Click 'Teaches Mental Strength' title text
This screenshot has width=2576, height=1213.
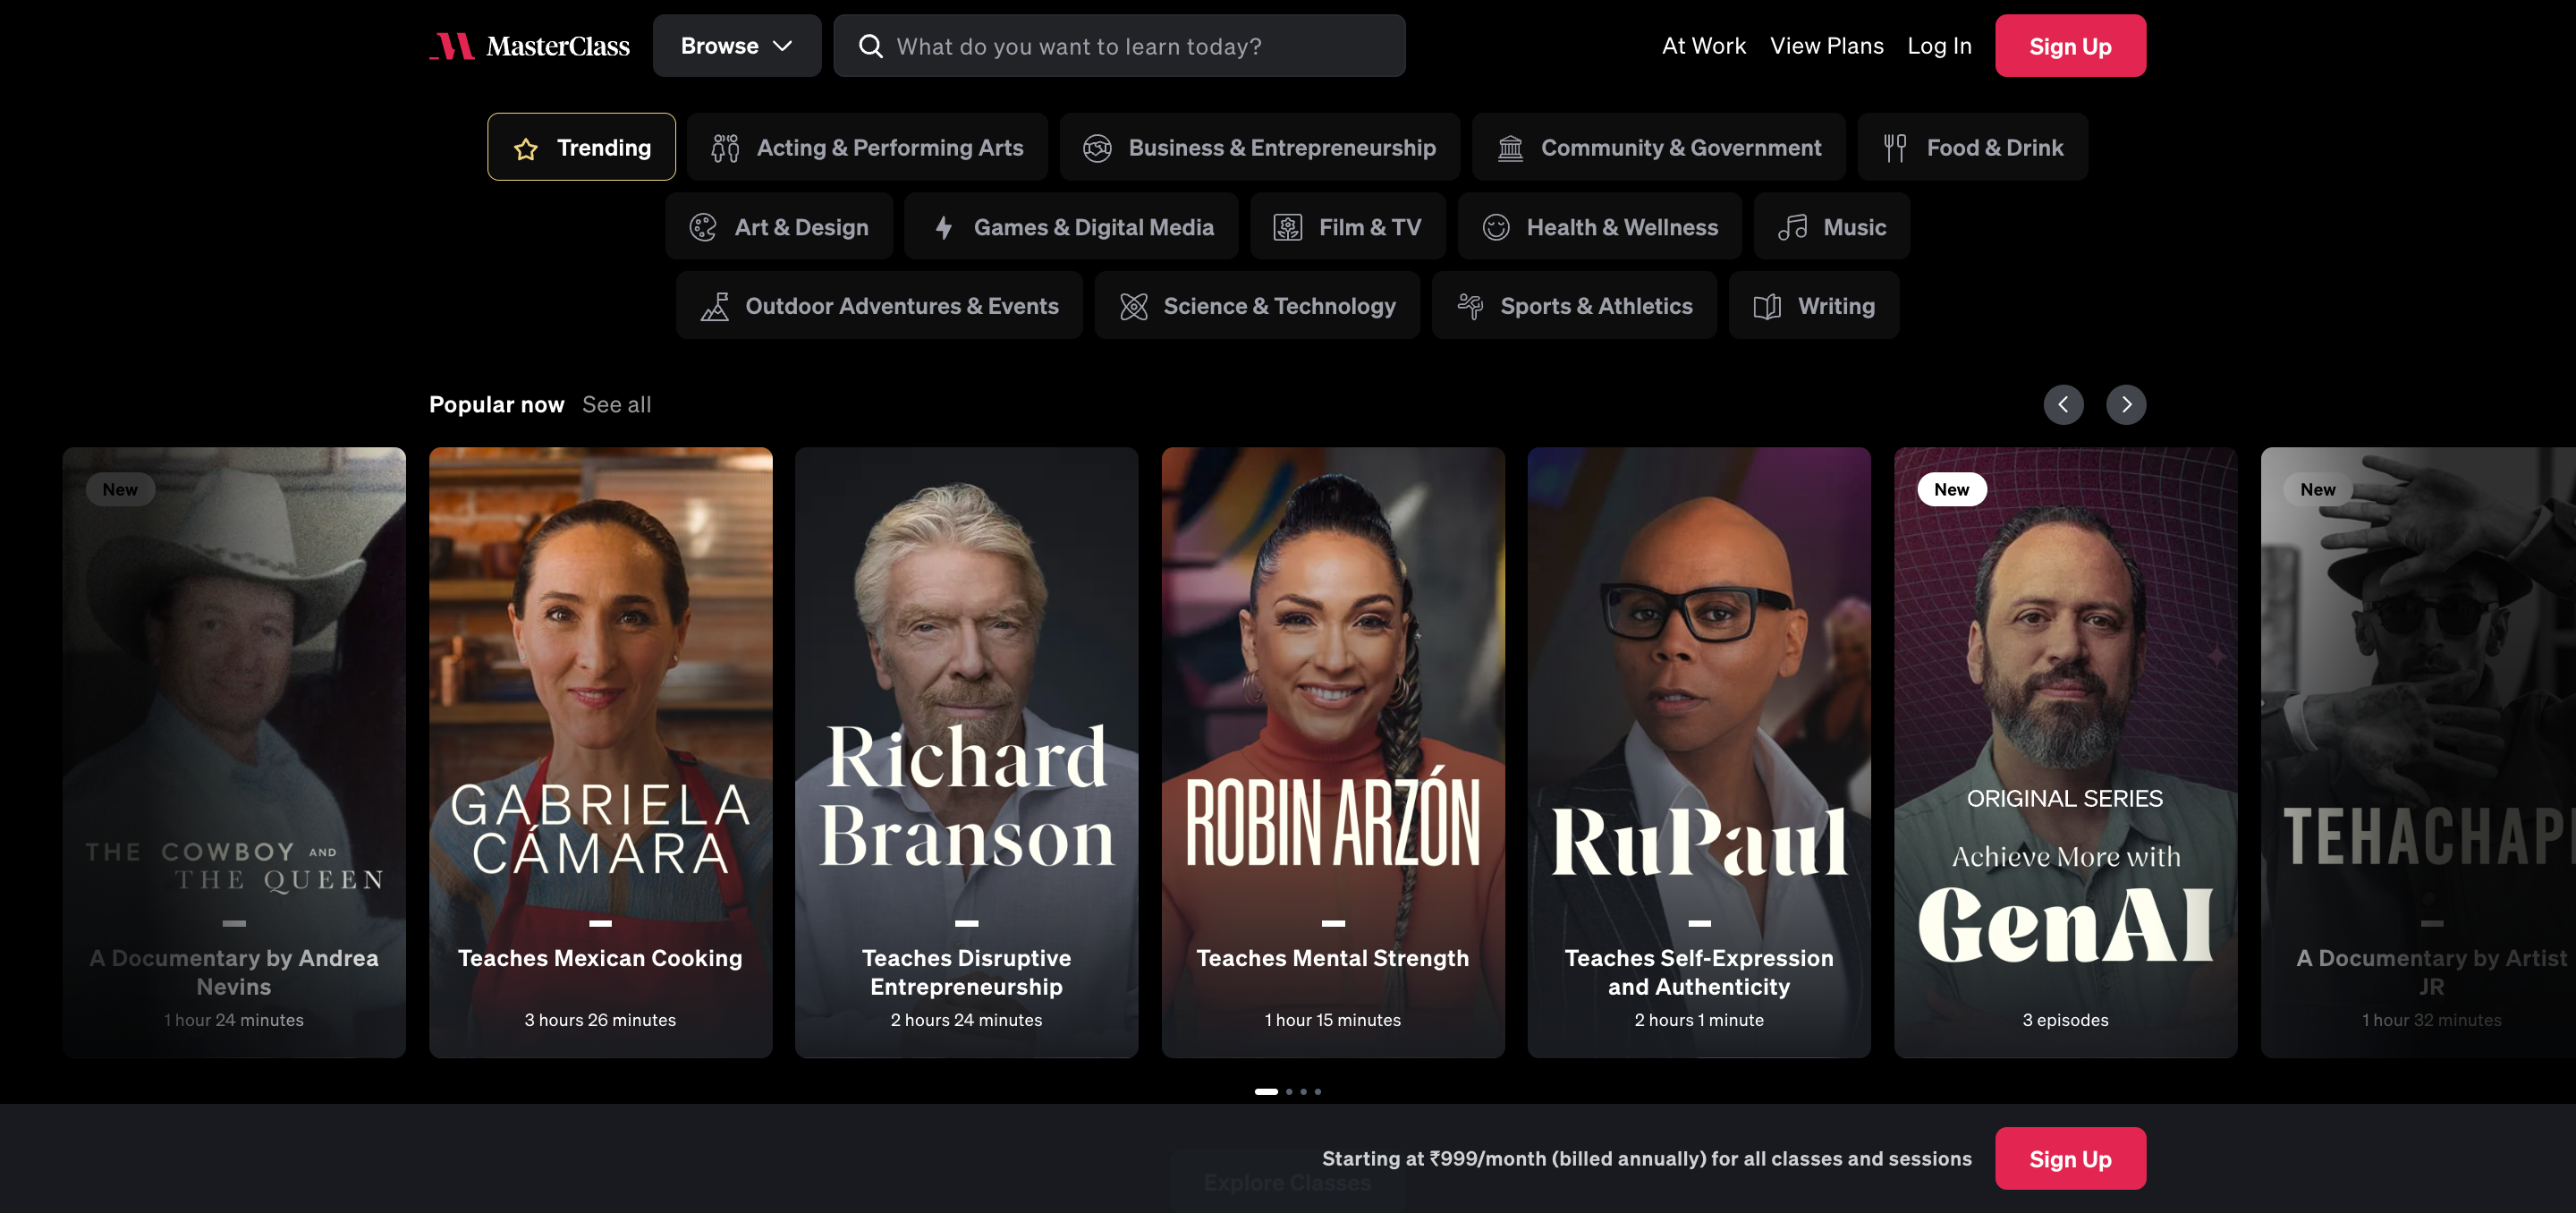point(1333,957)
